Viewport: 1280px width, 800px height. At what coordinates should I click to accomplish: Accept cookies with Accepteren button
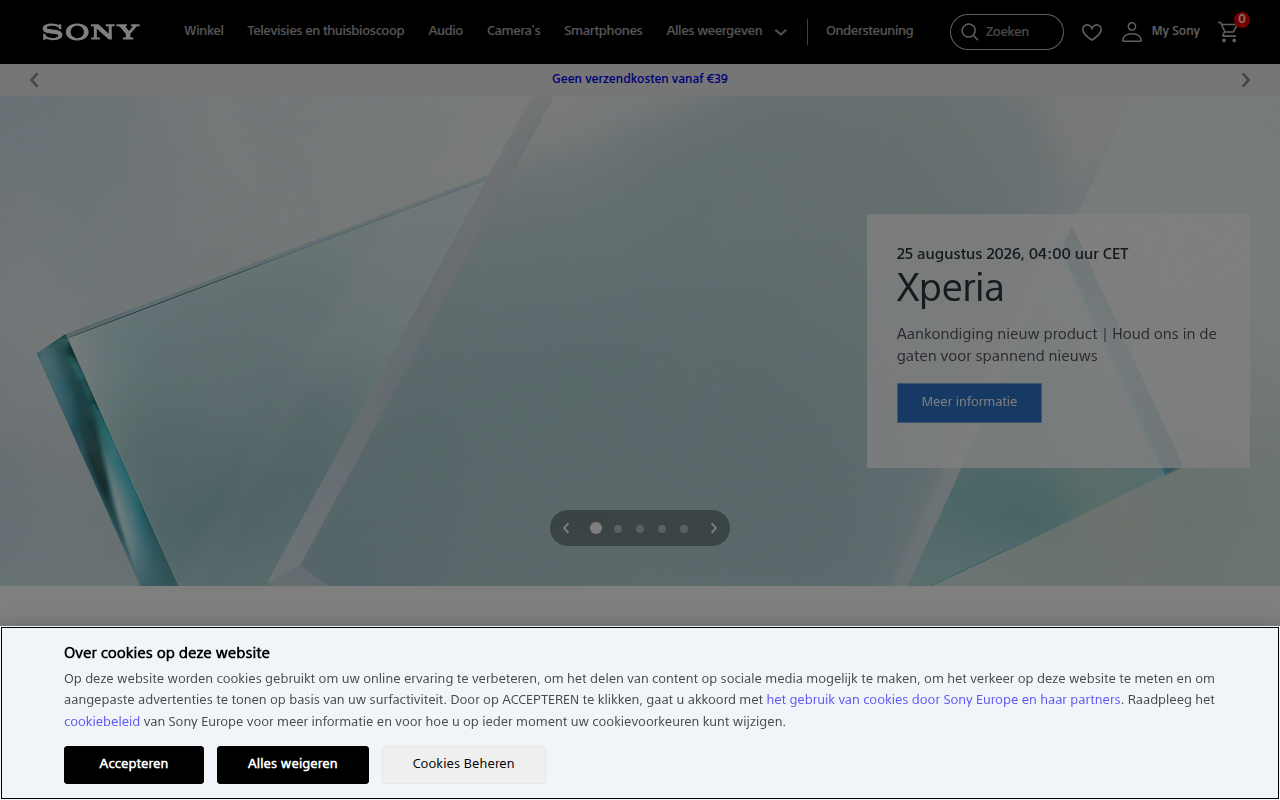tap(134, 764)
